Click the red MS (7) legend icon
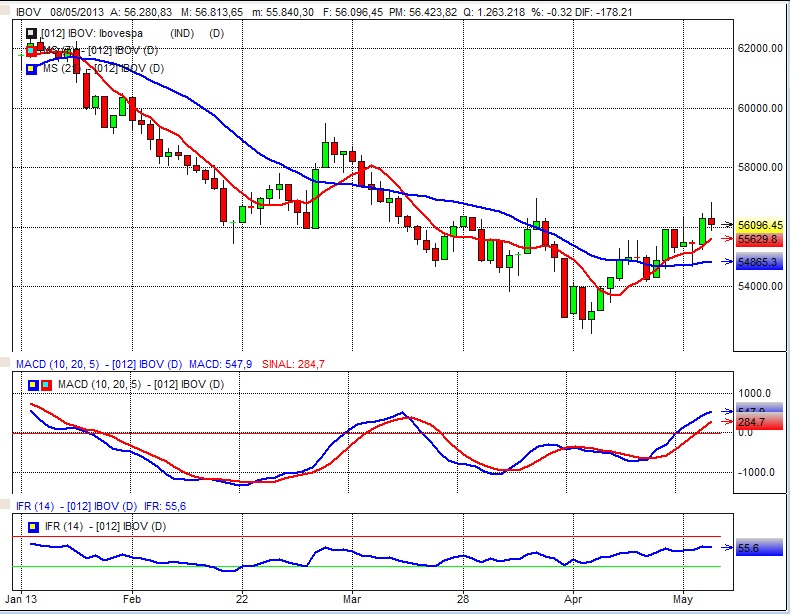The width and height of the screenshot is (790, 614). pyautogui.click(x=32, y=50)
